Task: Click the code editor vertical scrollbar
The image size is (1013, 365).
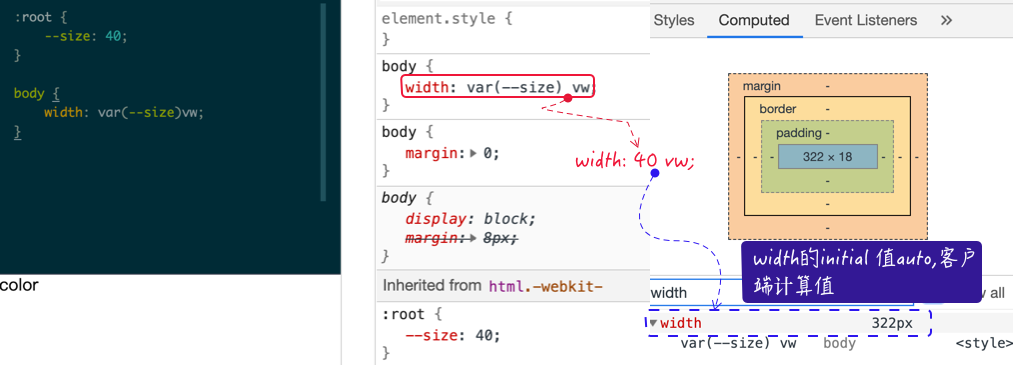Action: (324, 102)
